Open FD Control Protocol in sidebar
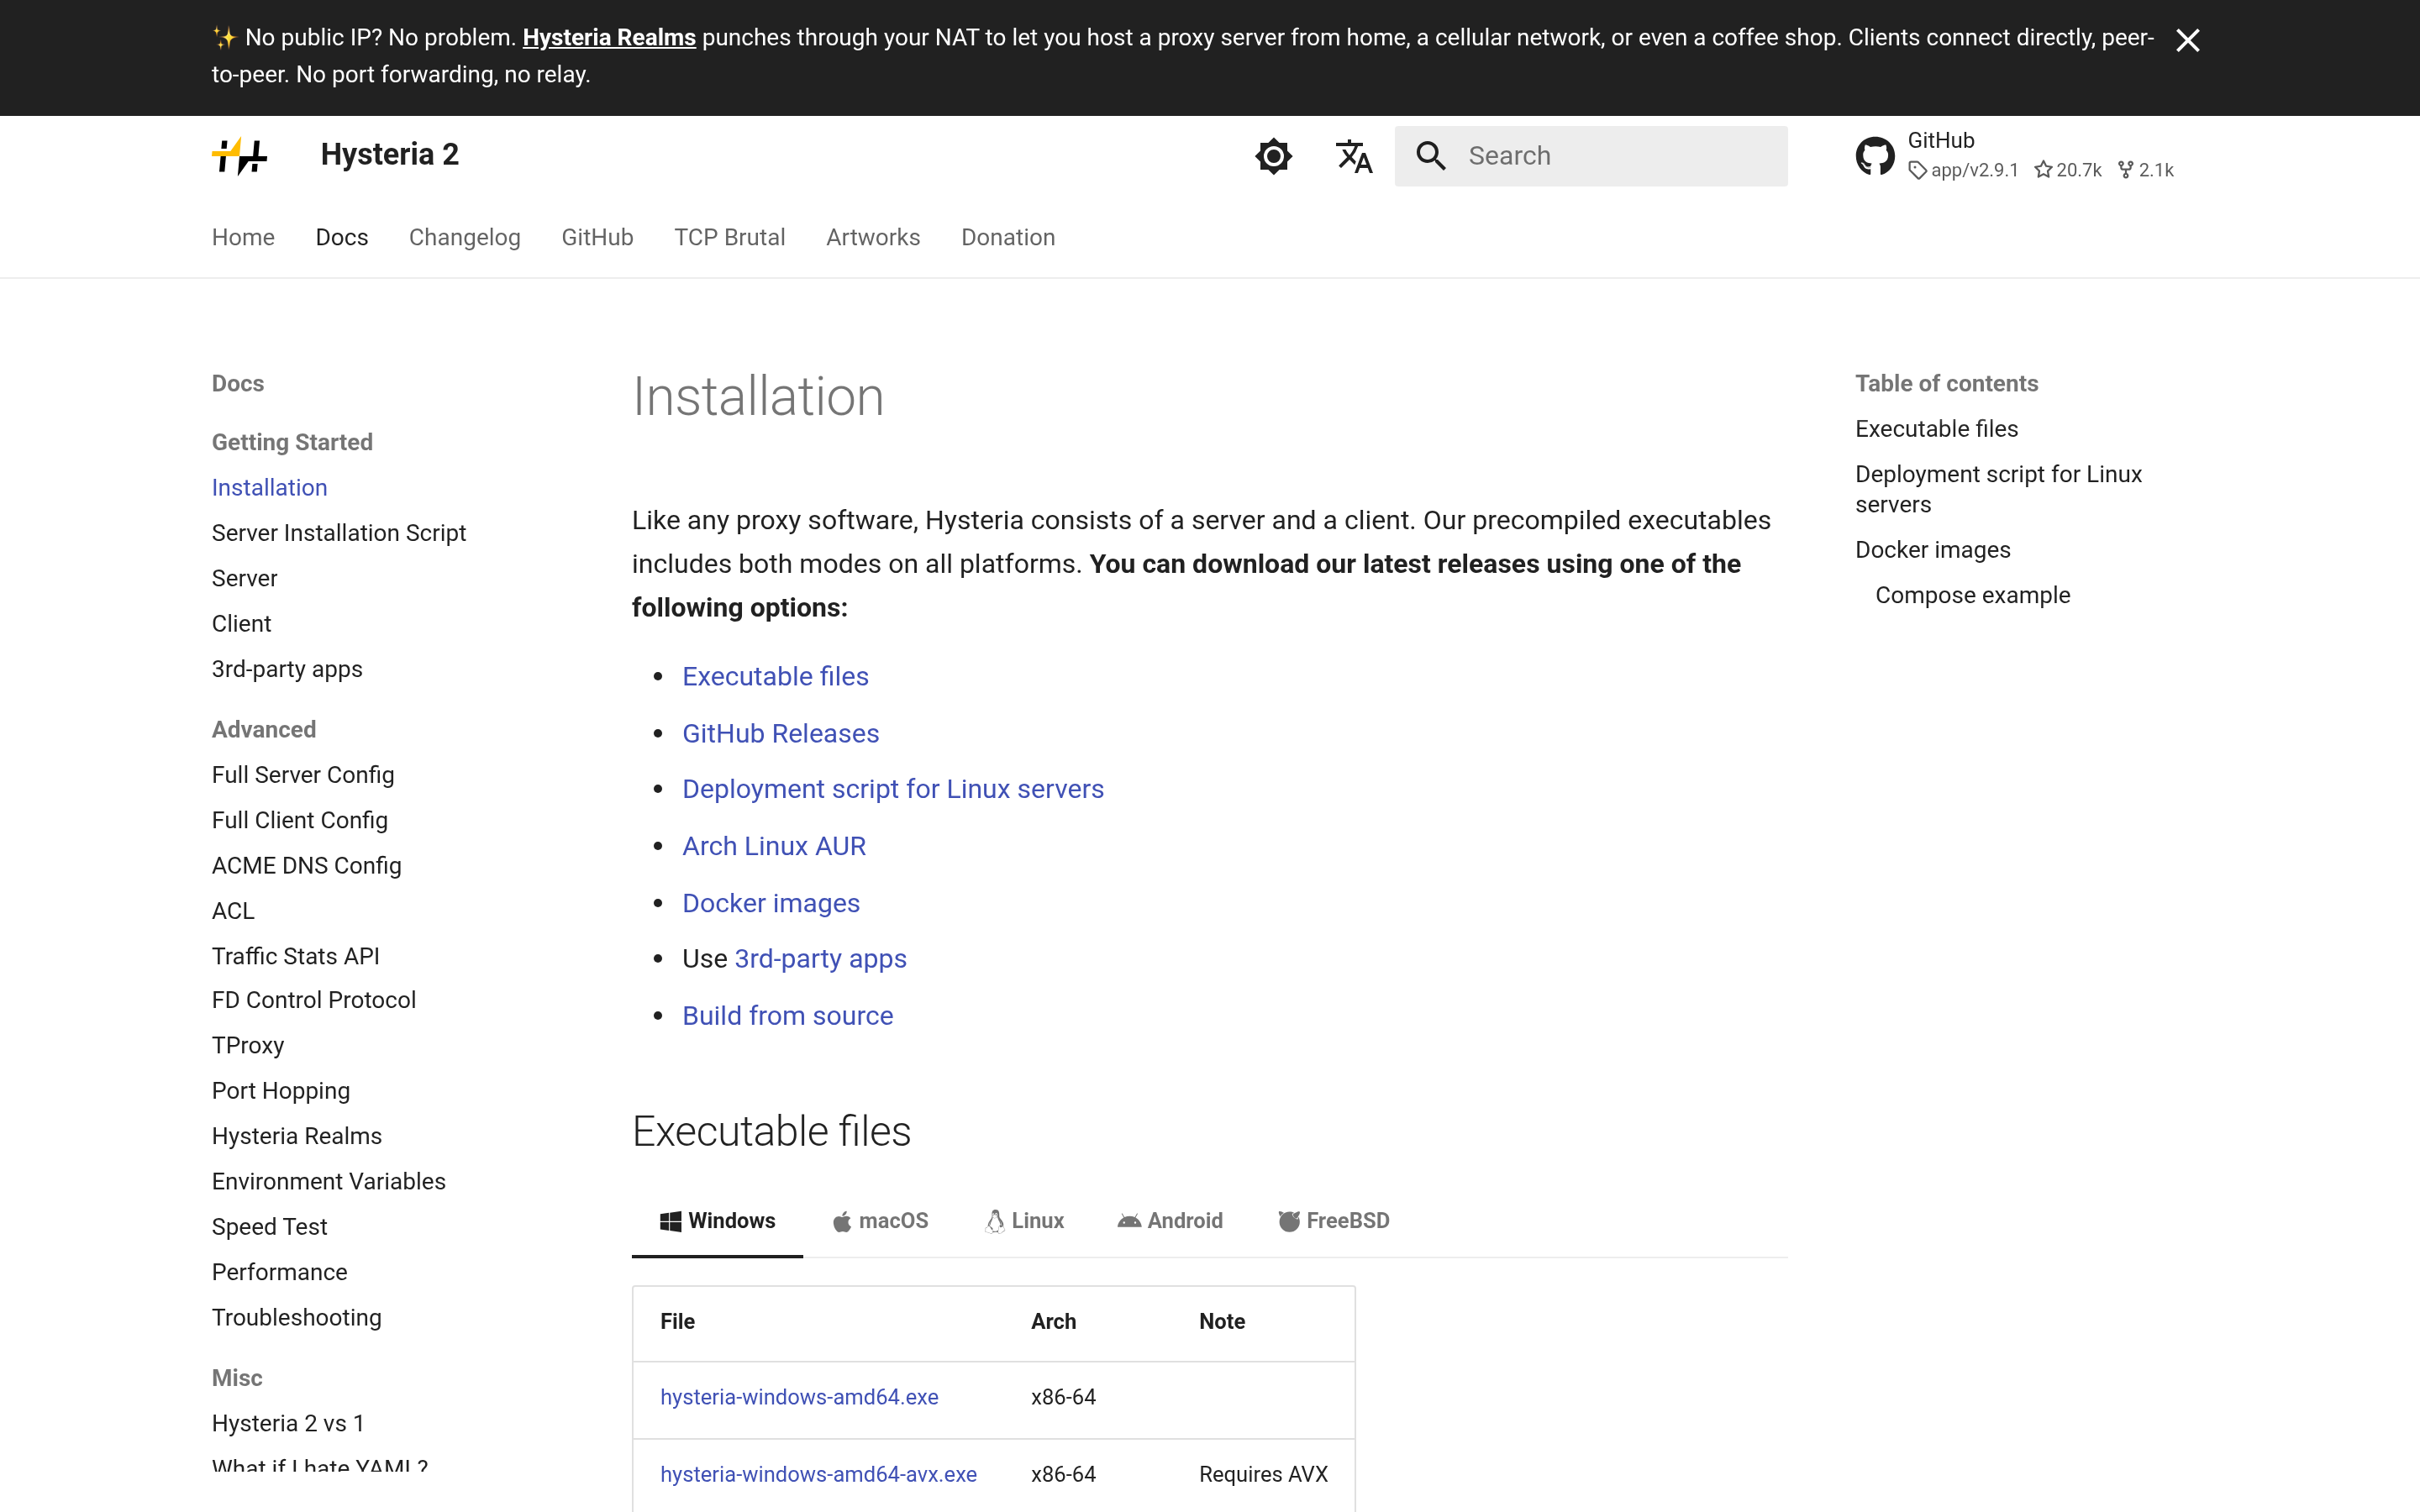The image size is (2420, 1512). (314, 1000)
